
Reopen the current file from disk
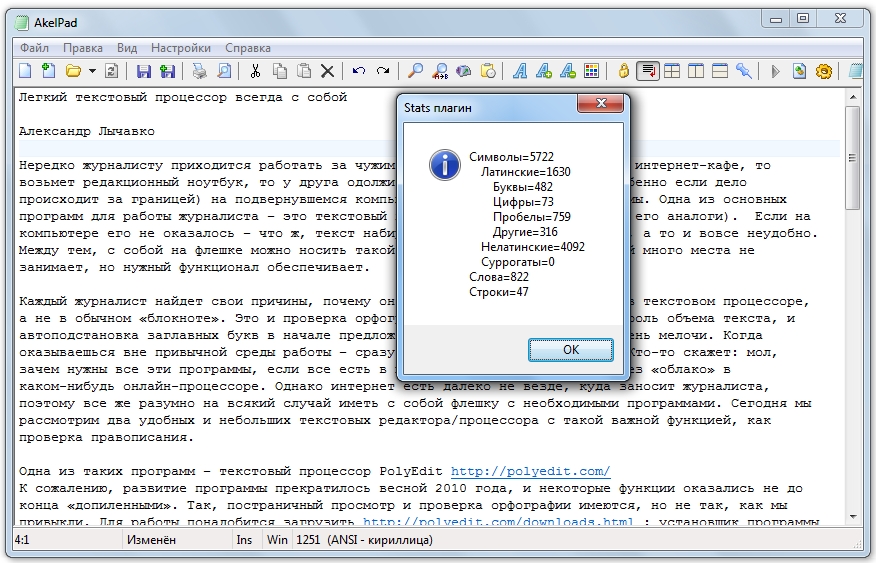pyautogui.click(x=112, y=71)
